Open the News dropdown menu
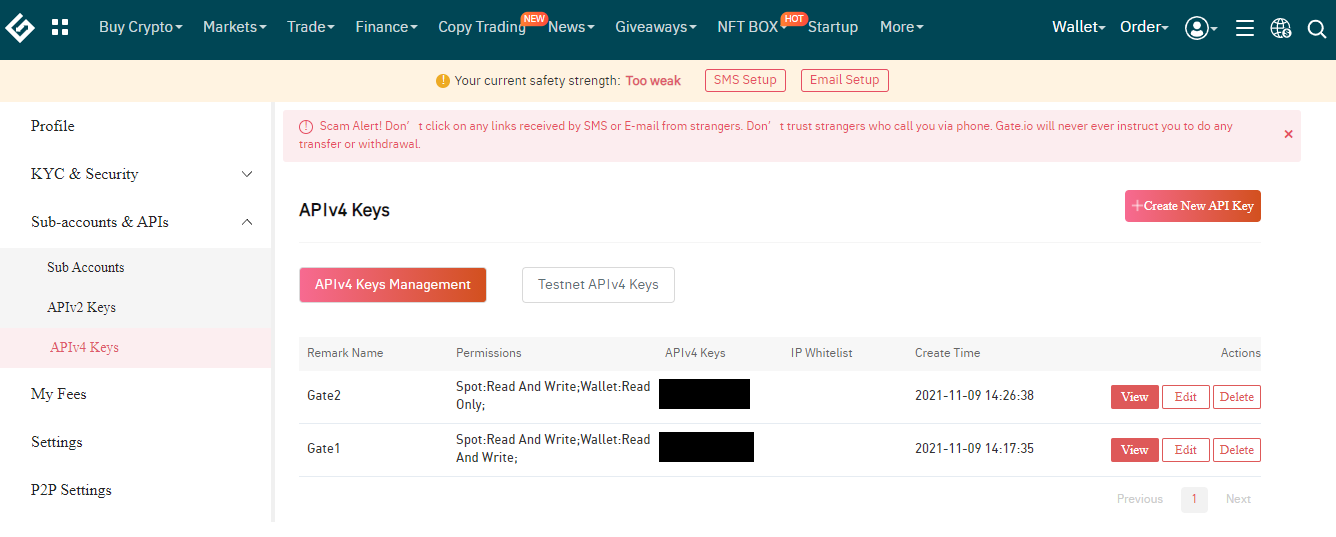 (x=571, y=27)
